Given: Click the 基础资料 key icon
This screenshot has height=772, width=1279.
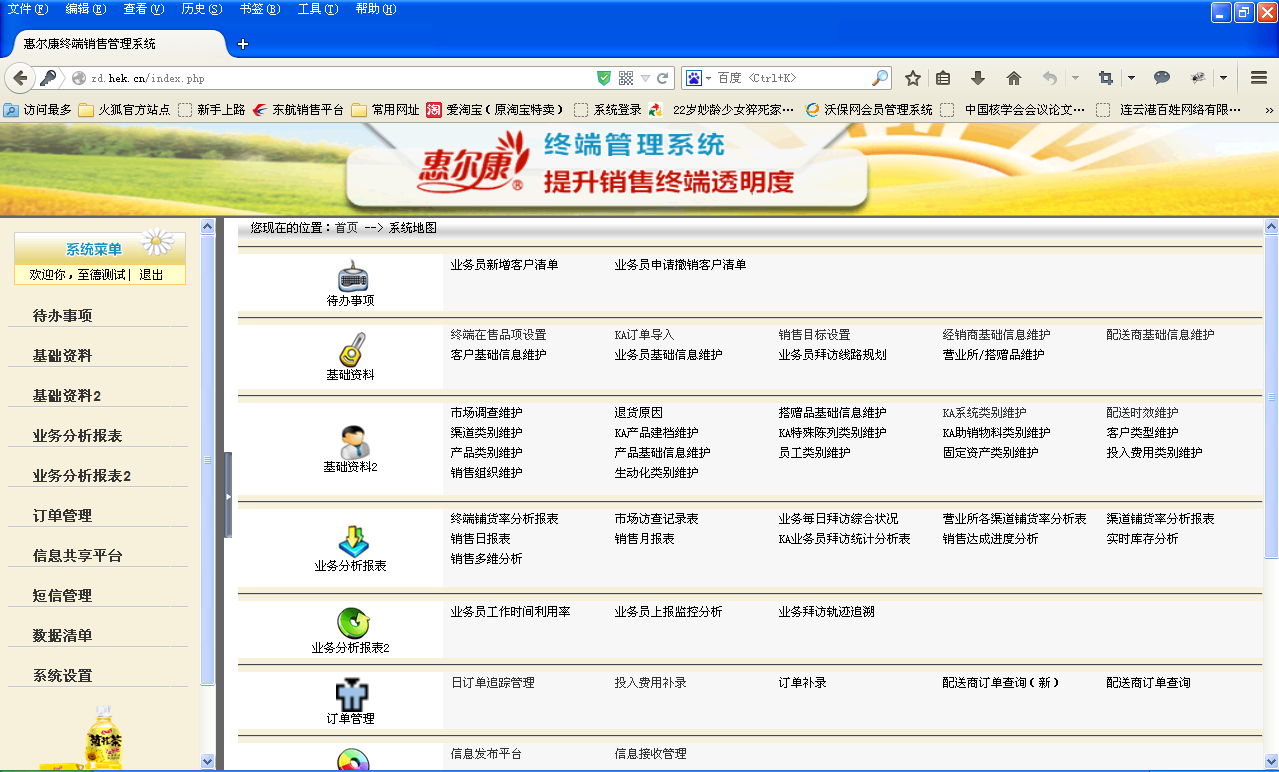Looking at the screenshot, I should [351, 349].
